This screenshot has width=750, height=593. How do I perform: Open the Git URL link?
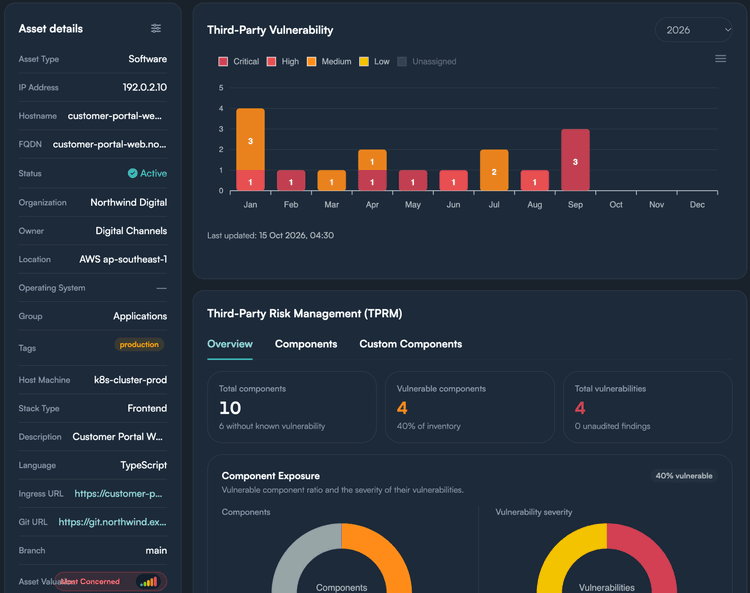pos(112,522)
